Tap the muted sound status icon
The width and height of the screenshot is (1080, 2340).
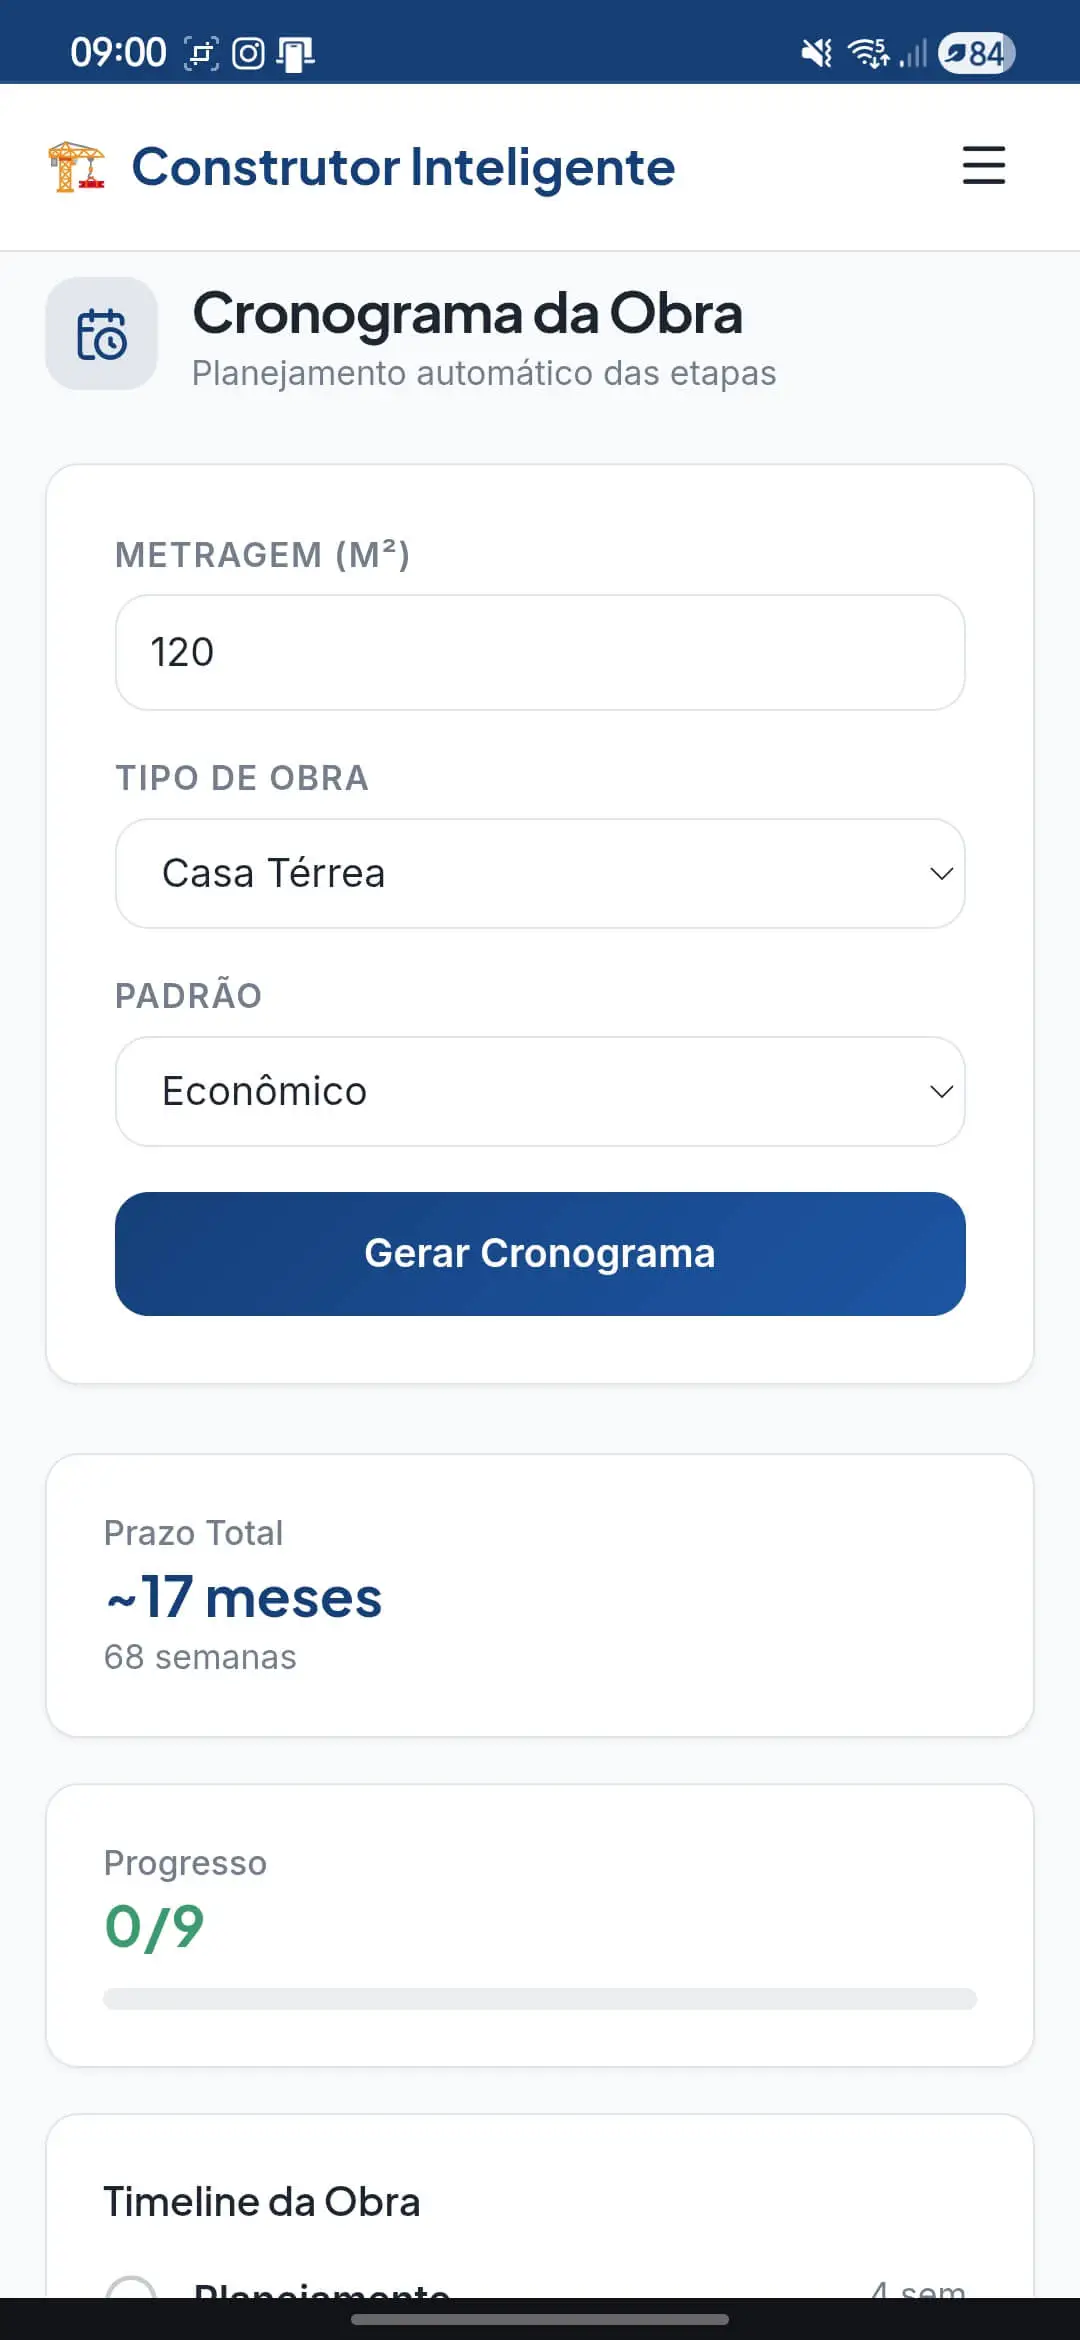[816, 53]
